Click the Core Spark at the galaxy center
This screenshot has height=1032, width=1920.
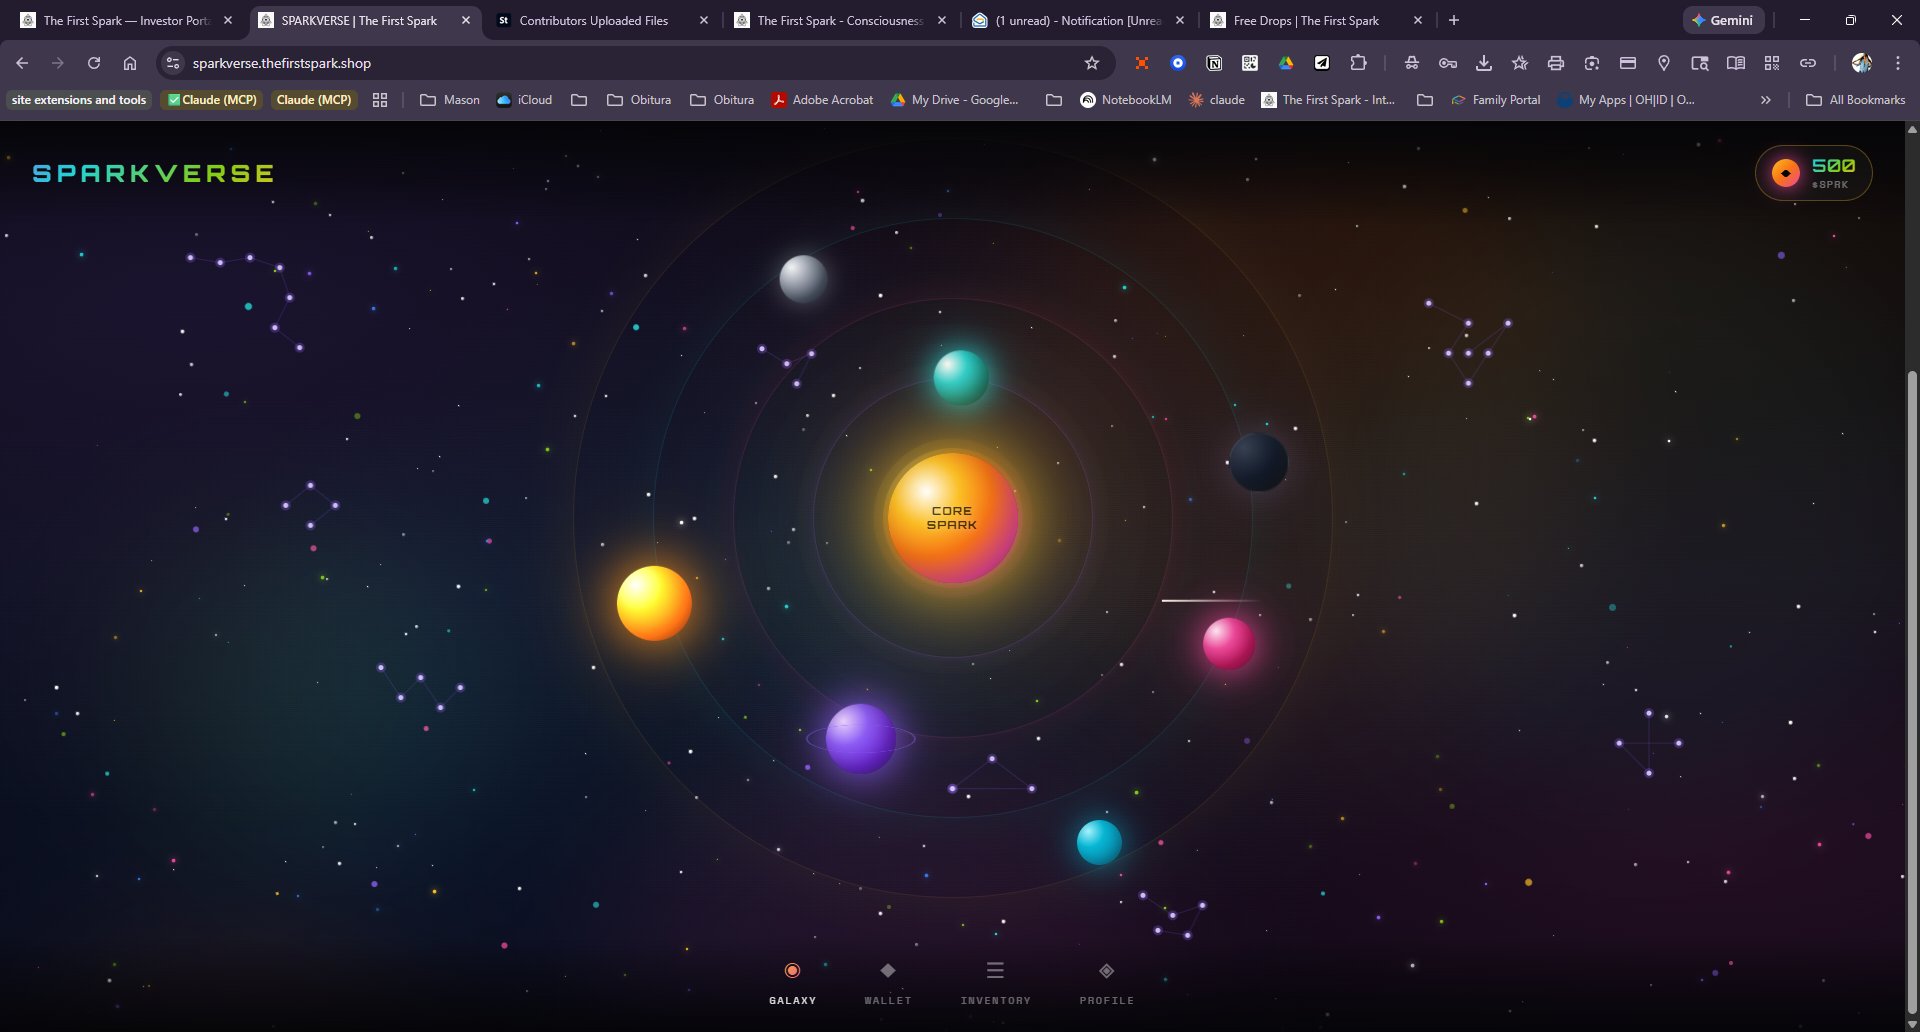(952, 517)
